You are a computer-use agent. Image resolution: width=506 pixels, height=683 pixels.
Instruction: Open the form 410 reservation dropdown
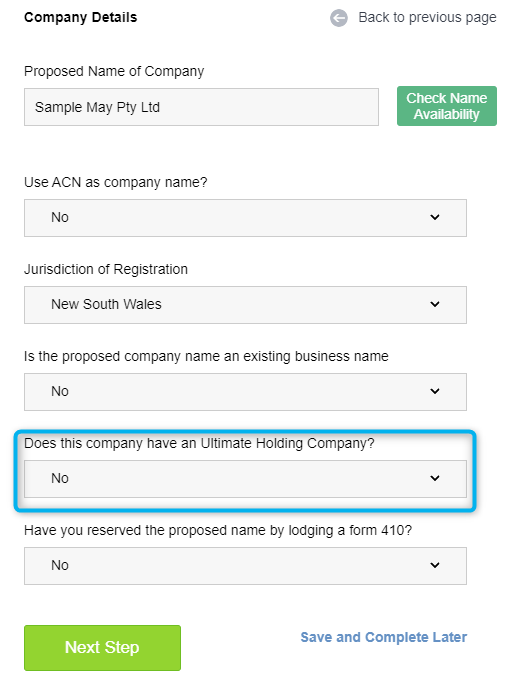245,566
